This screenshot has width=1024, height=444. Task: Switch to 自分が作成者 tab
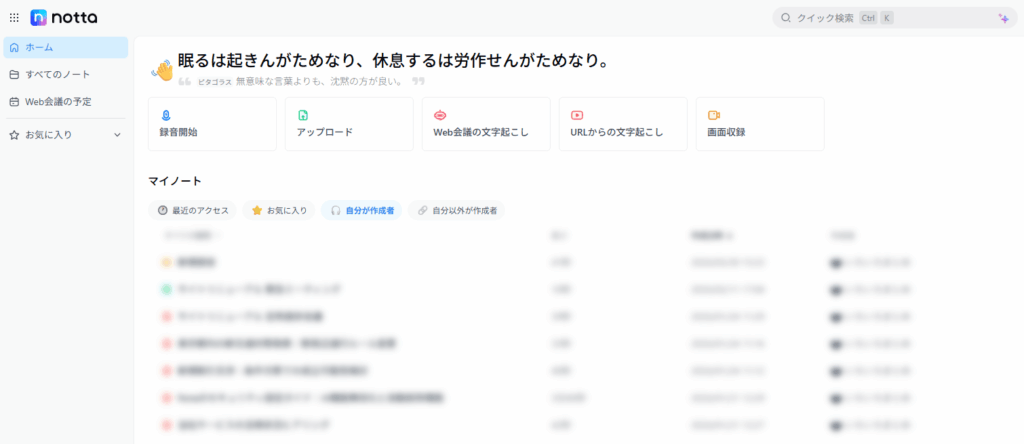point(361,210)
